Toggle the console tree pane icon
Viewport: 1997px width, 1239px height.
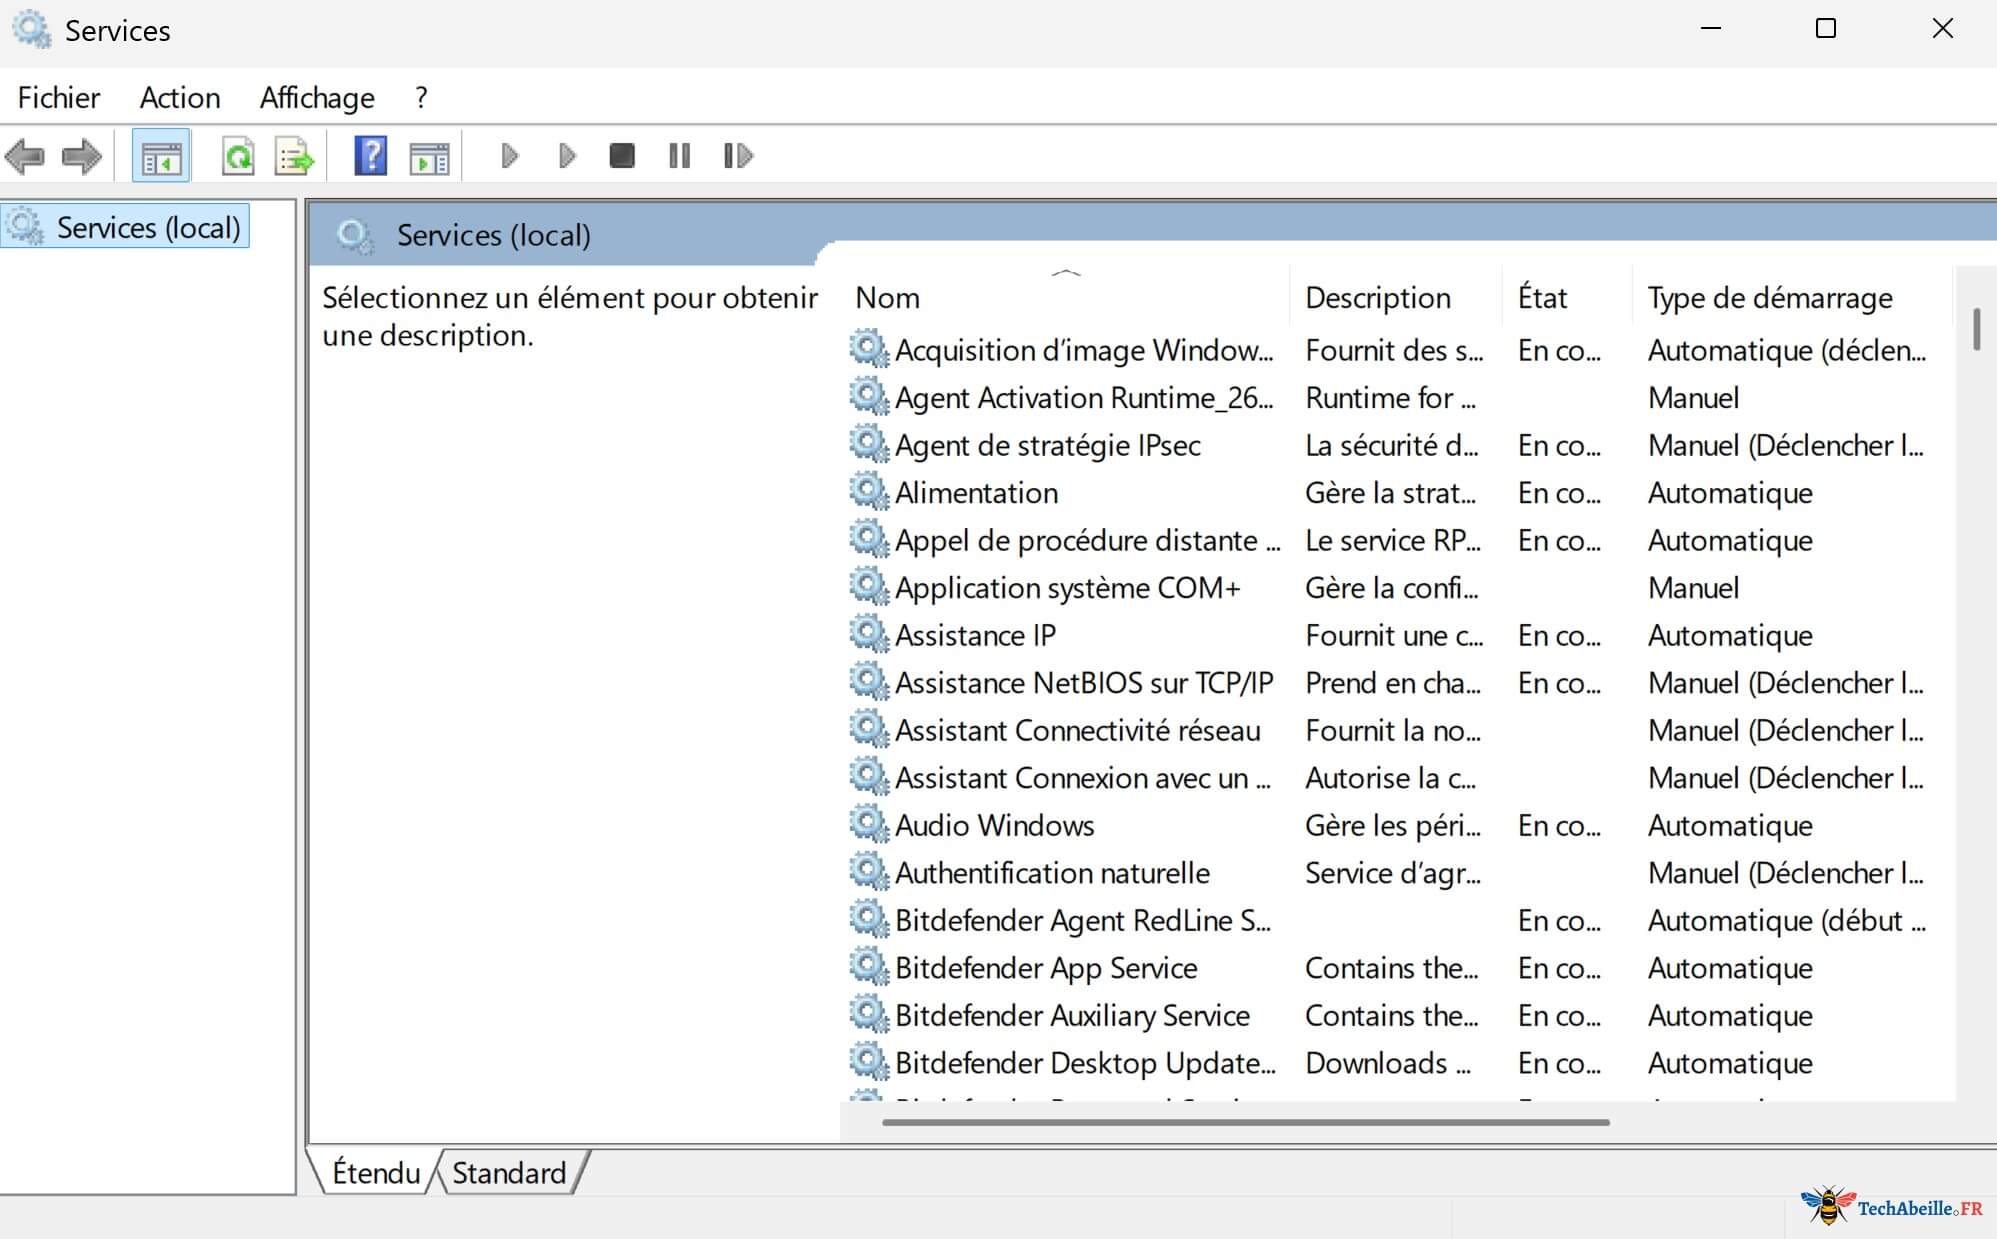coord(161,157)
